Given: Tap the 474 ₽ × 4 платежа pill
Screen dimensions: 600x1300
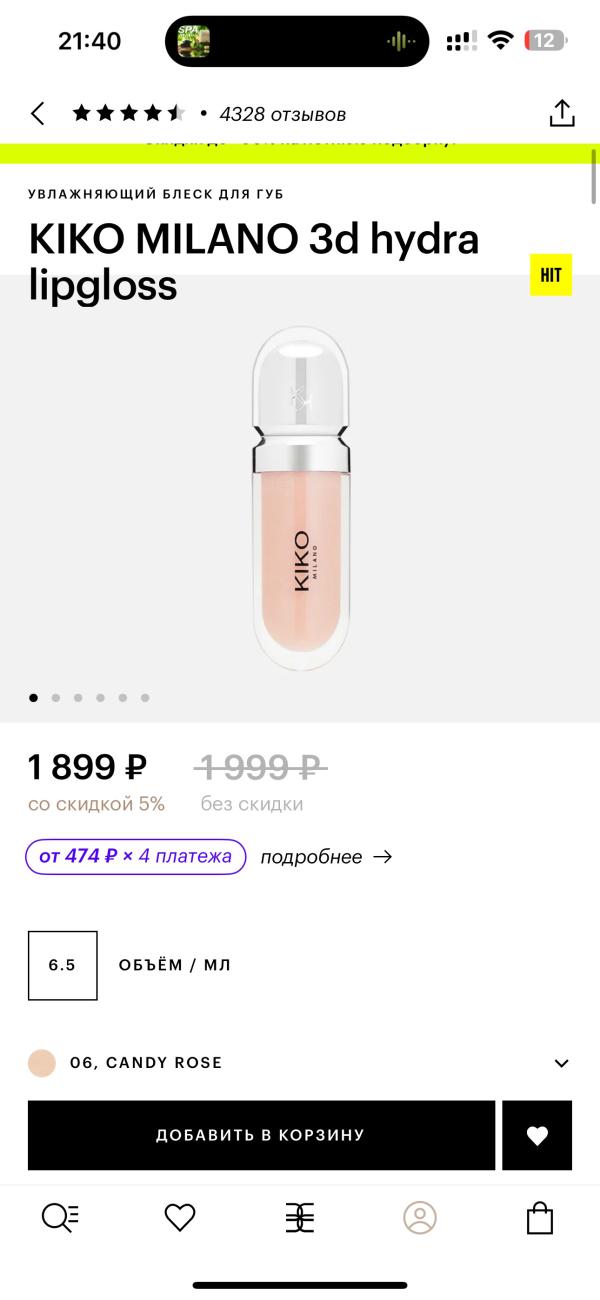Looking at the screenshot, I should pyautogui.click(x=136, y=857).
